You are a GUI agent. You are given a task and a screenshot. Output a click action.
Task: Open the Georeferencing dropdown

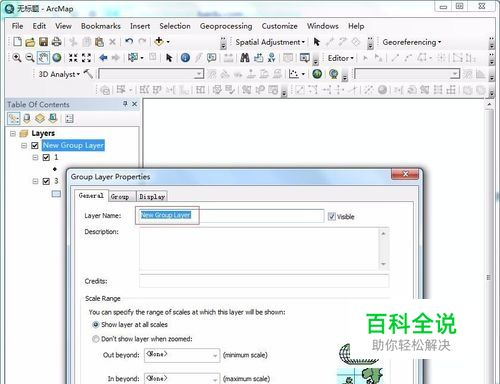(x=412, y=42)
